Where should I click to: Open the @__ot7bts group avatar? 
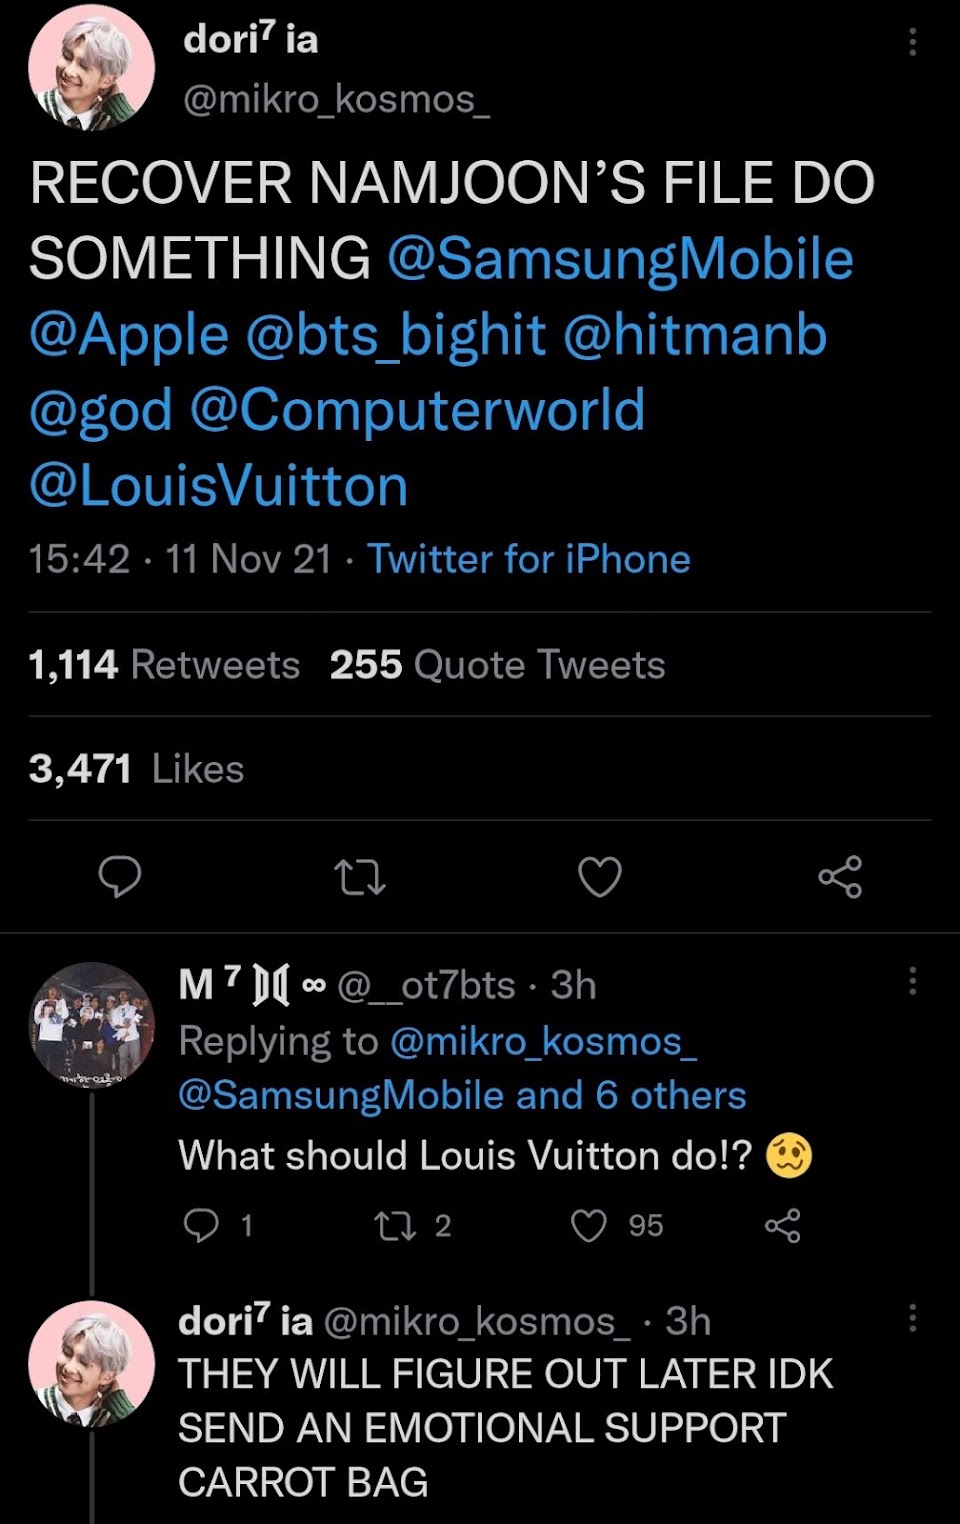(91, 1025)
